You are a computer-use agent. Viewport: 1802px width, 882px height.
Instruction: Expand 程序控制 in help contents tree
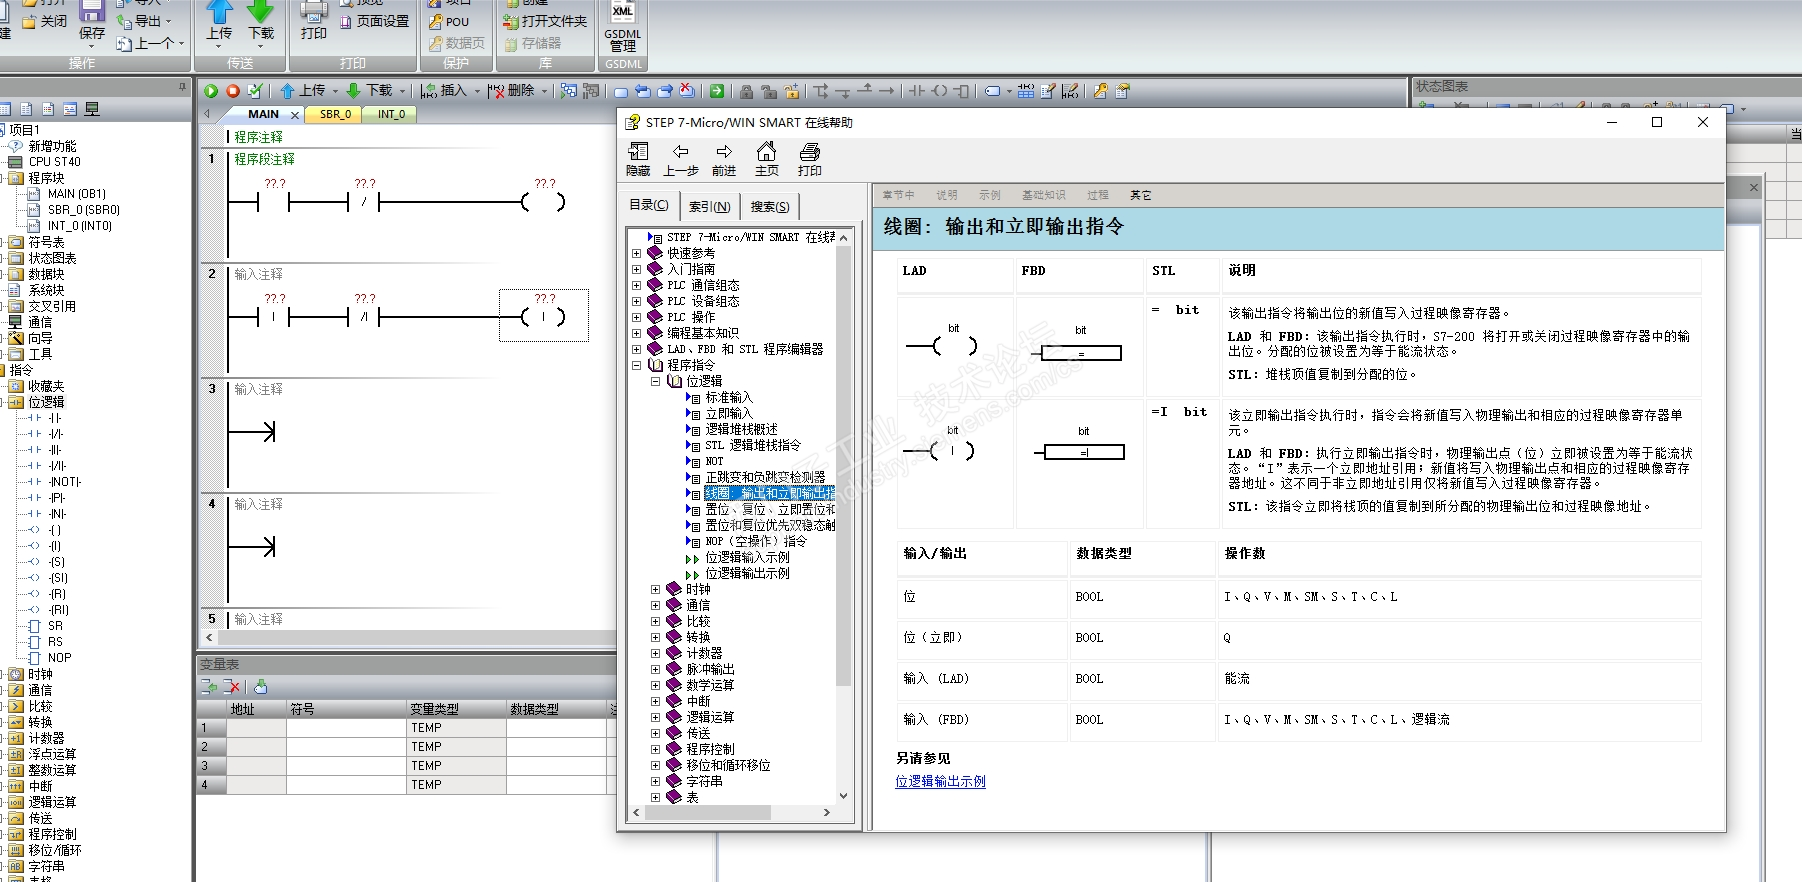pos(655,749)
